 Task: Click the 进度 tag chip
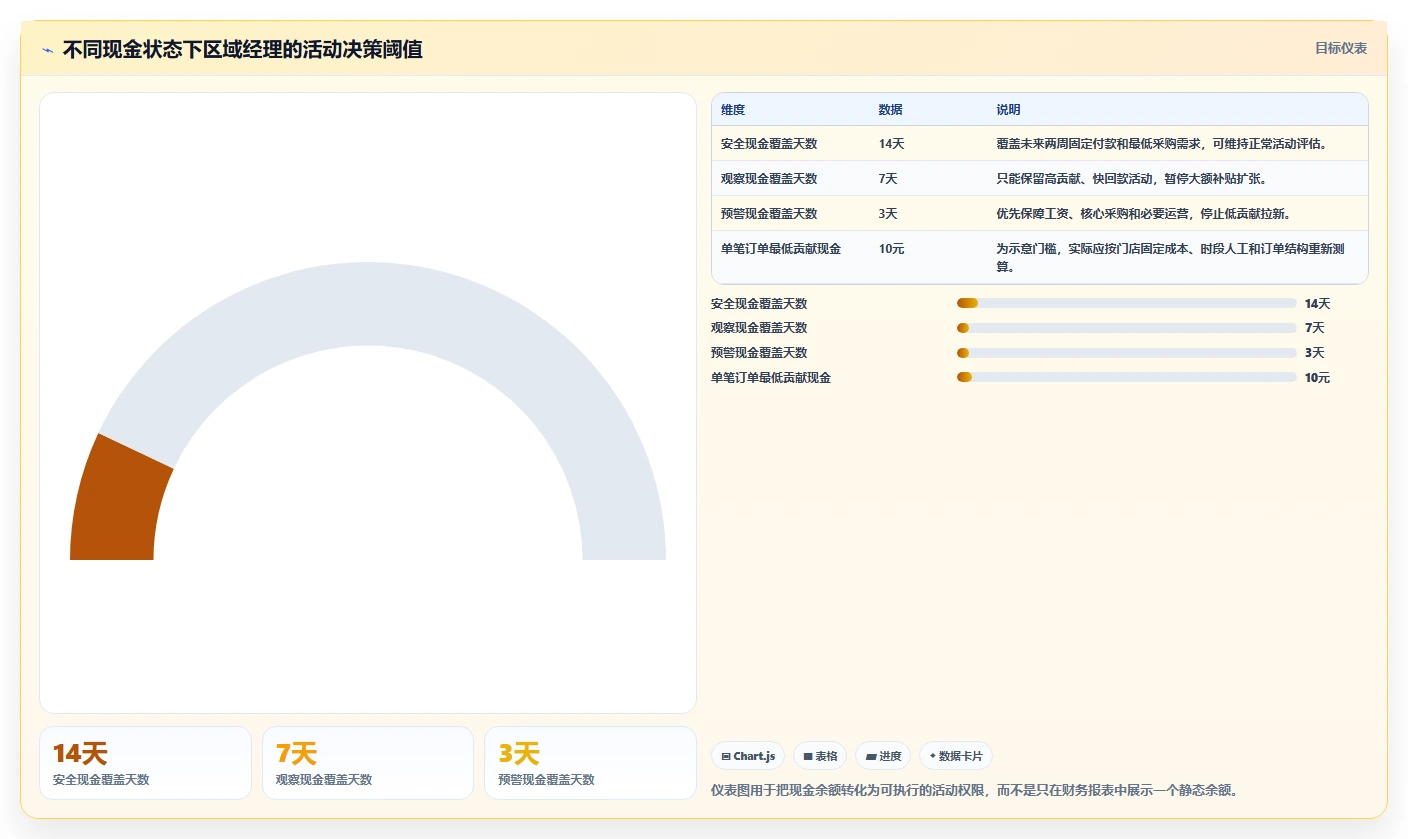pos(883,756)
